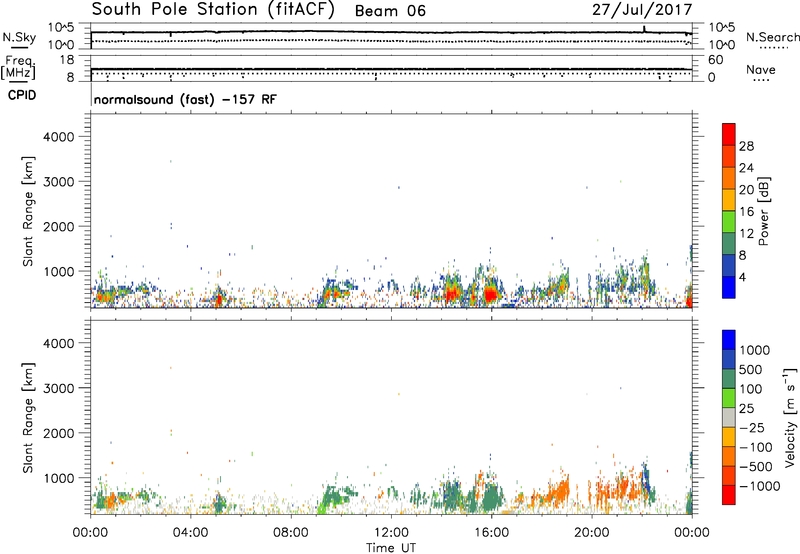Image resolution: width=800 pixels, height=554 pixels.
Task: Click the 18 tick on the frequency axis
Action: point(67,60)
